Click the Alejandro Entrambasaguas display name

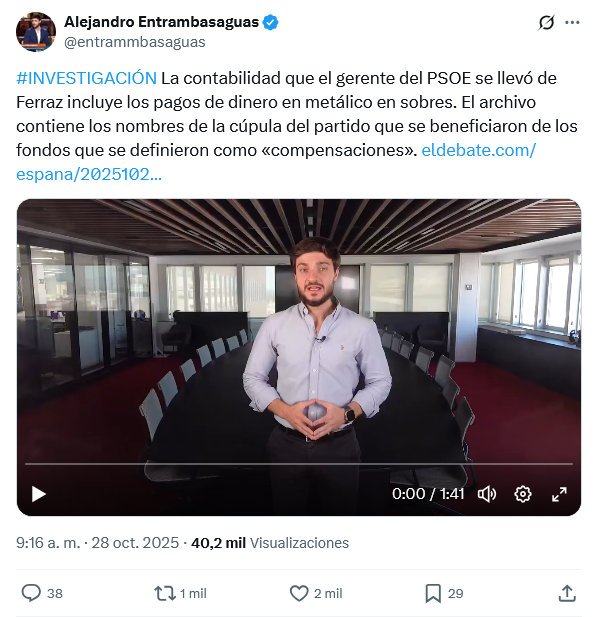click(x=161, y=22)
